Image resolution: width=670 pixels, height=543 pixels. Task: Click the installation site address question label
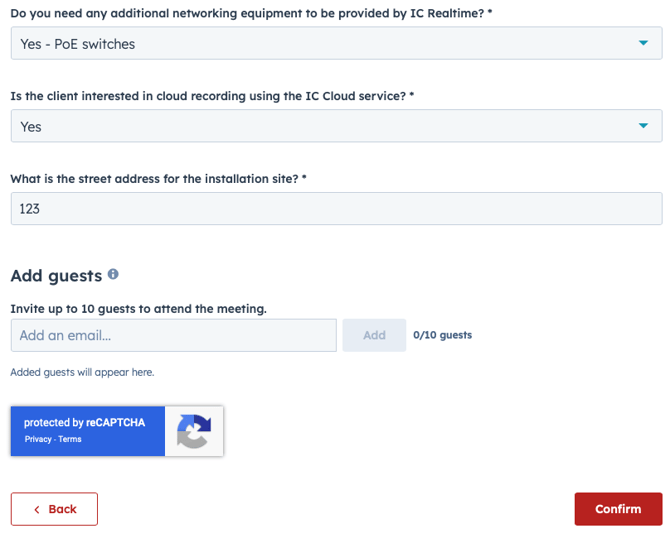pyautogui.click(x=158, y=178)
